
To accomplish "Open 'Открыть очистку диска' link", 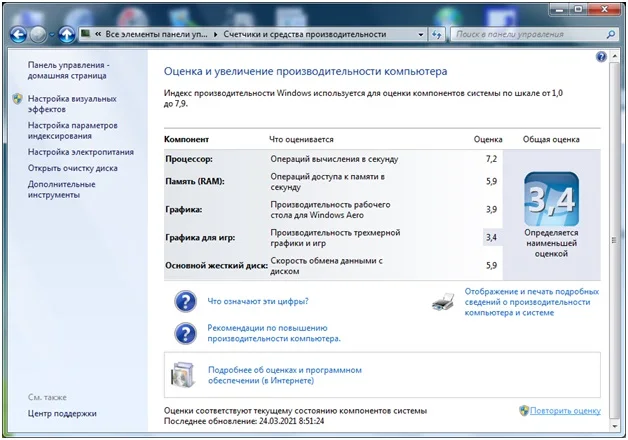I will (x=72, y=168).
